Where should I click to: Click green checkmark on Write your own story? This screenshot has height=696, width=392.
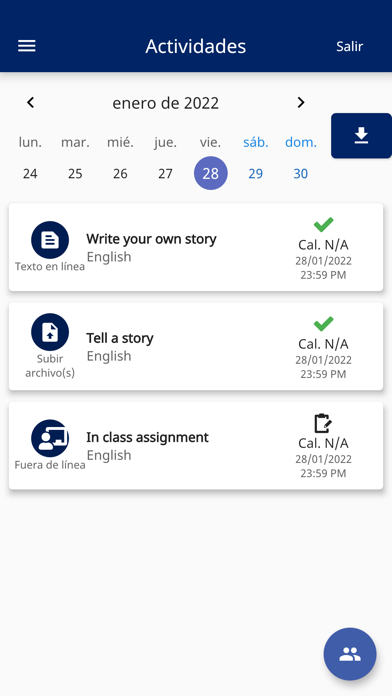(323, 225)
